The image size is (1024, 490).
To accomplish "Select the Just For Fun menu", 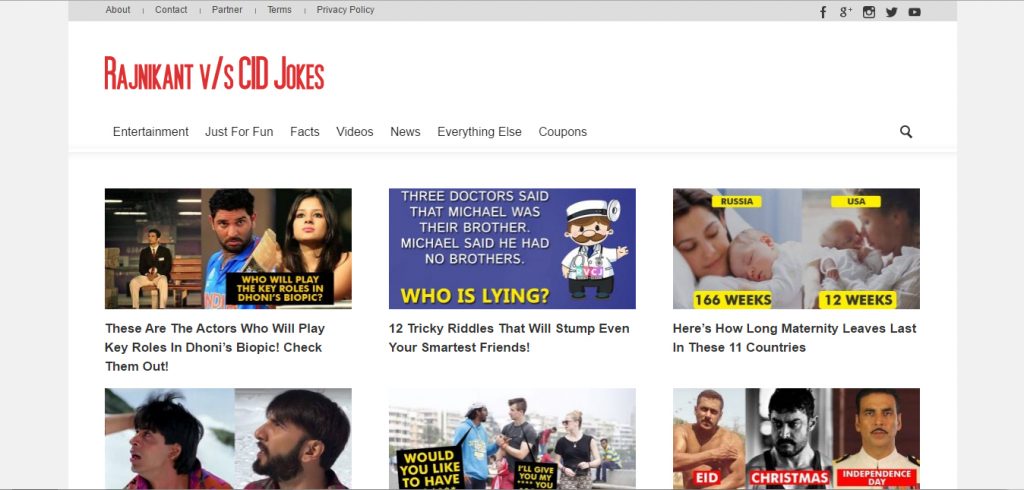I will click(239, 131).
